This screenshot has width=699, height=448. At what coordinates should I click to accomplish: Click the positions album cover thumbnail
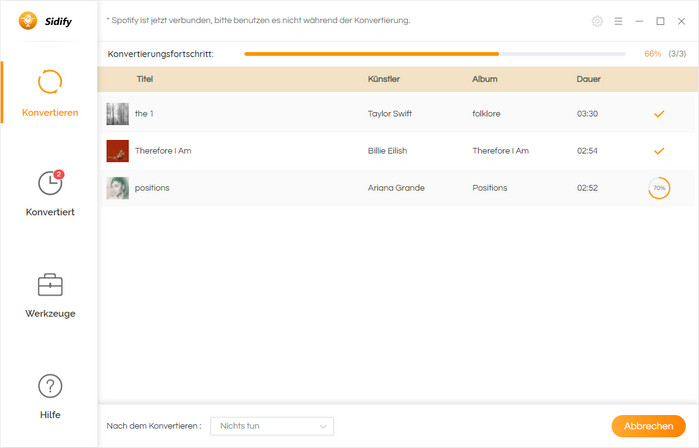pos(118,188)
